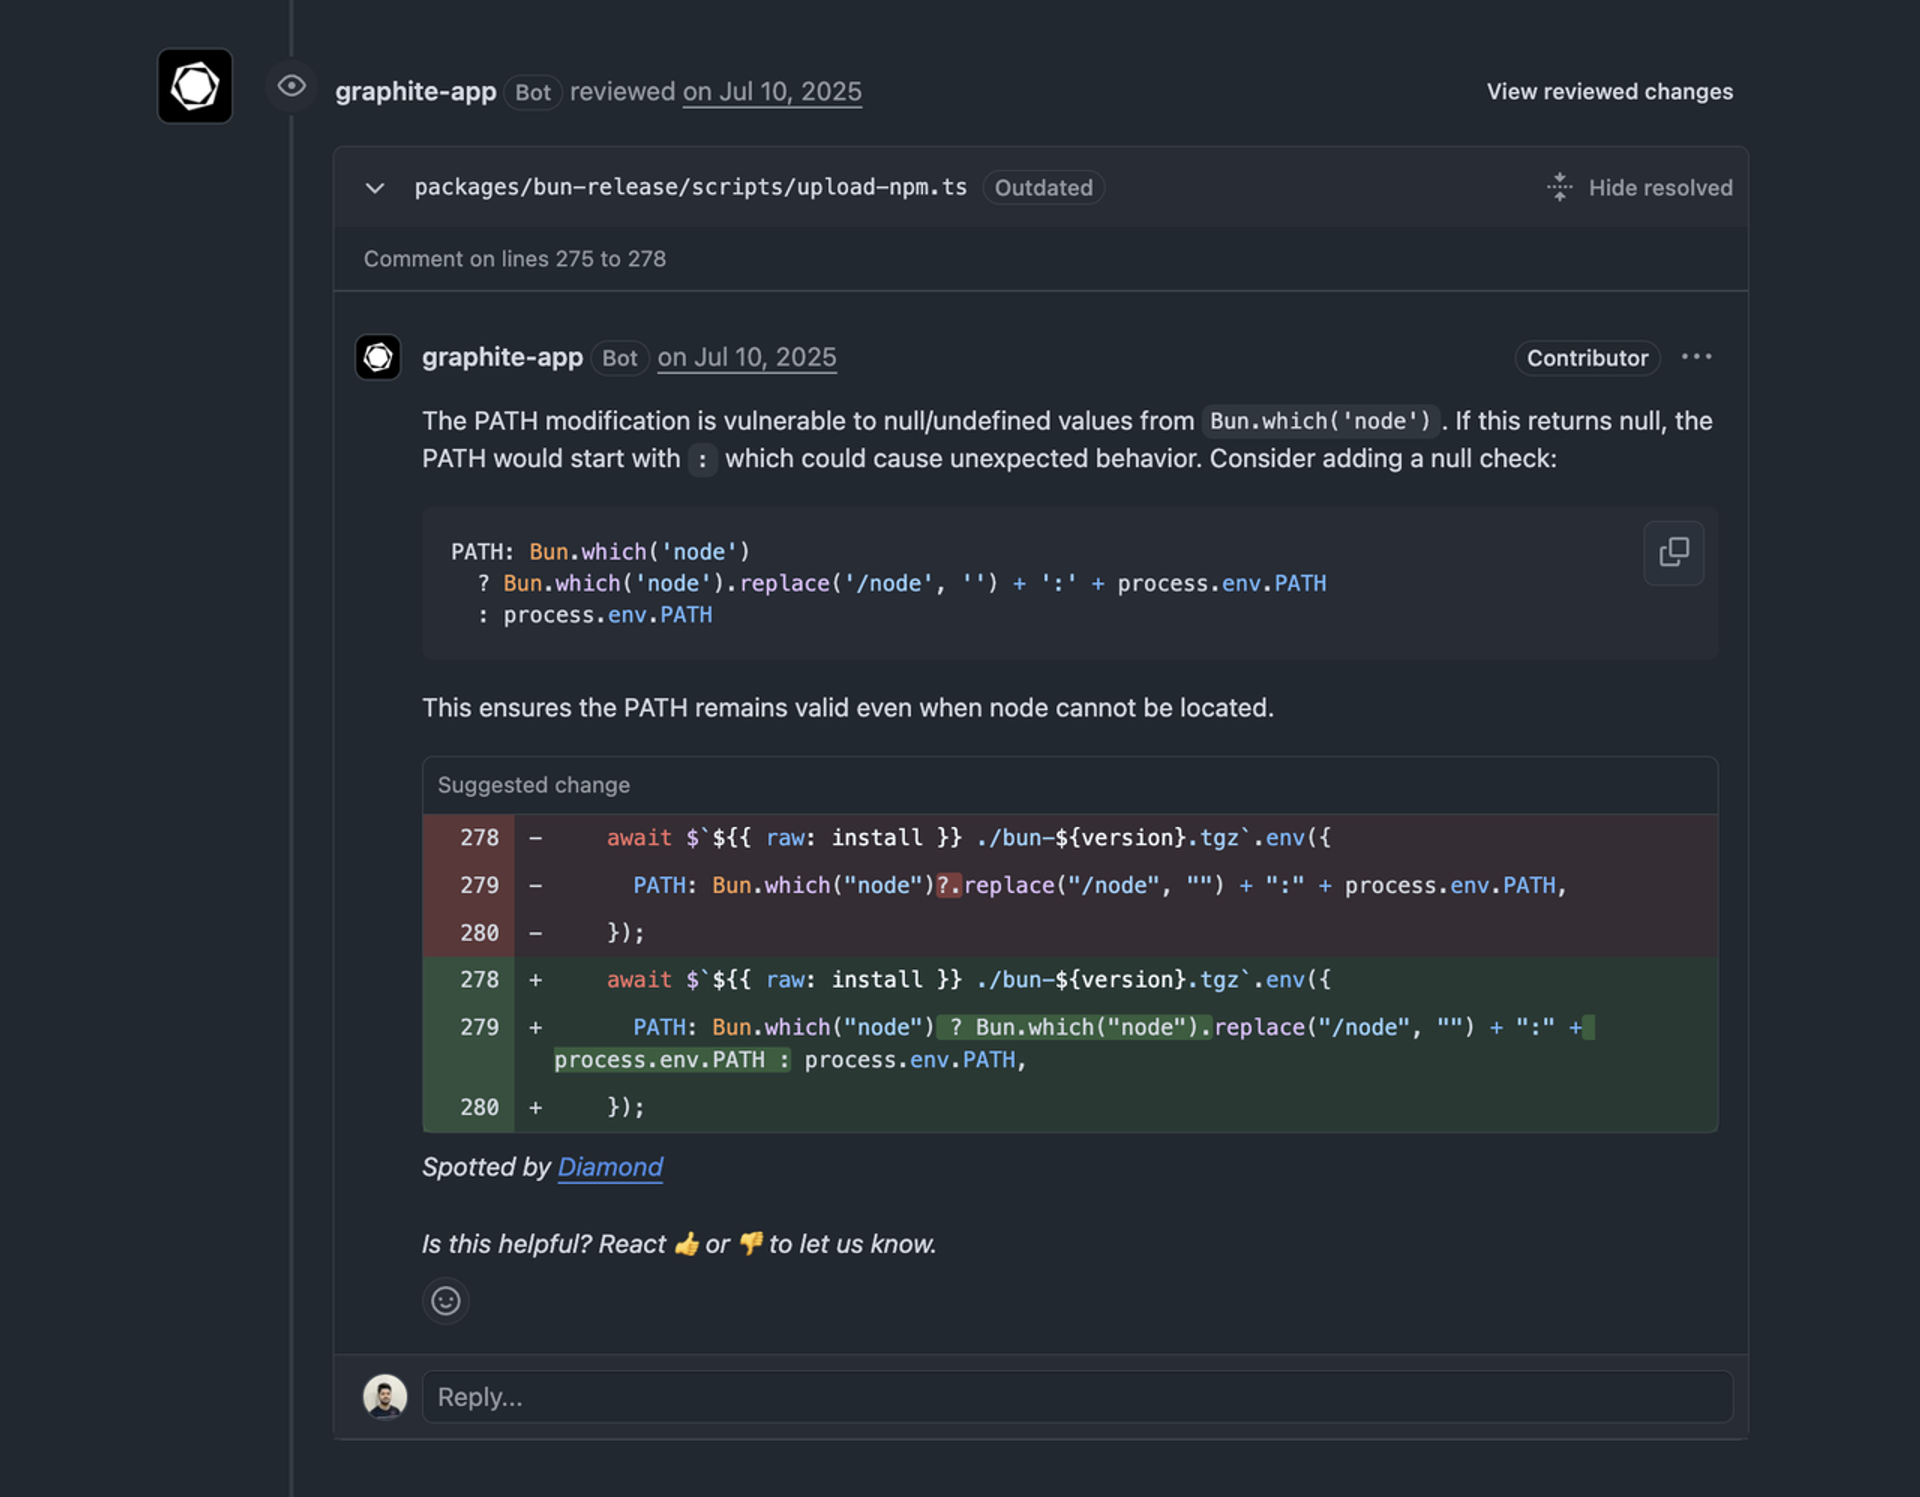This screenshot has width=1920, height=1497.
Task: Click 'Comment on lines 275 to 278' text
Action: pos(515,259)
